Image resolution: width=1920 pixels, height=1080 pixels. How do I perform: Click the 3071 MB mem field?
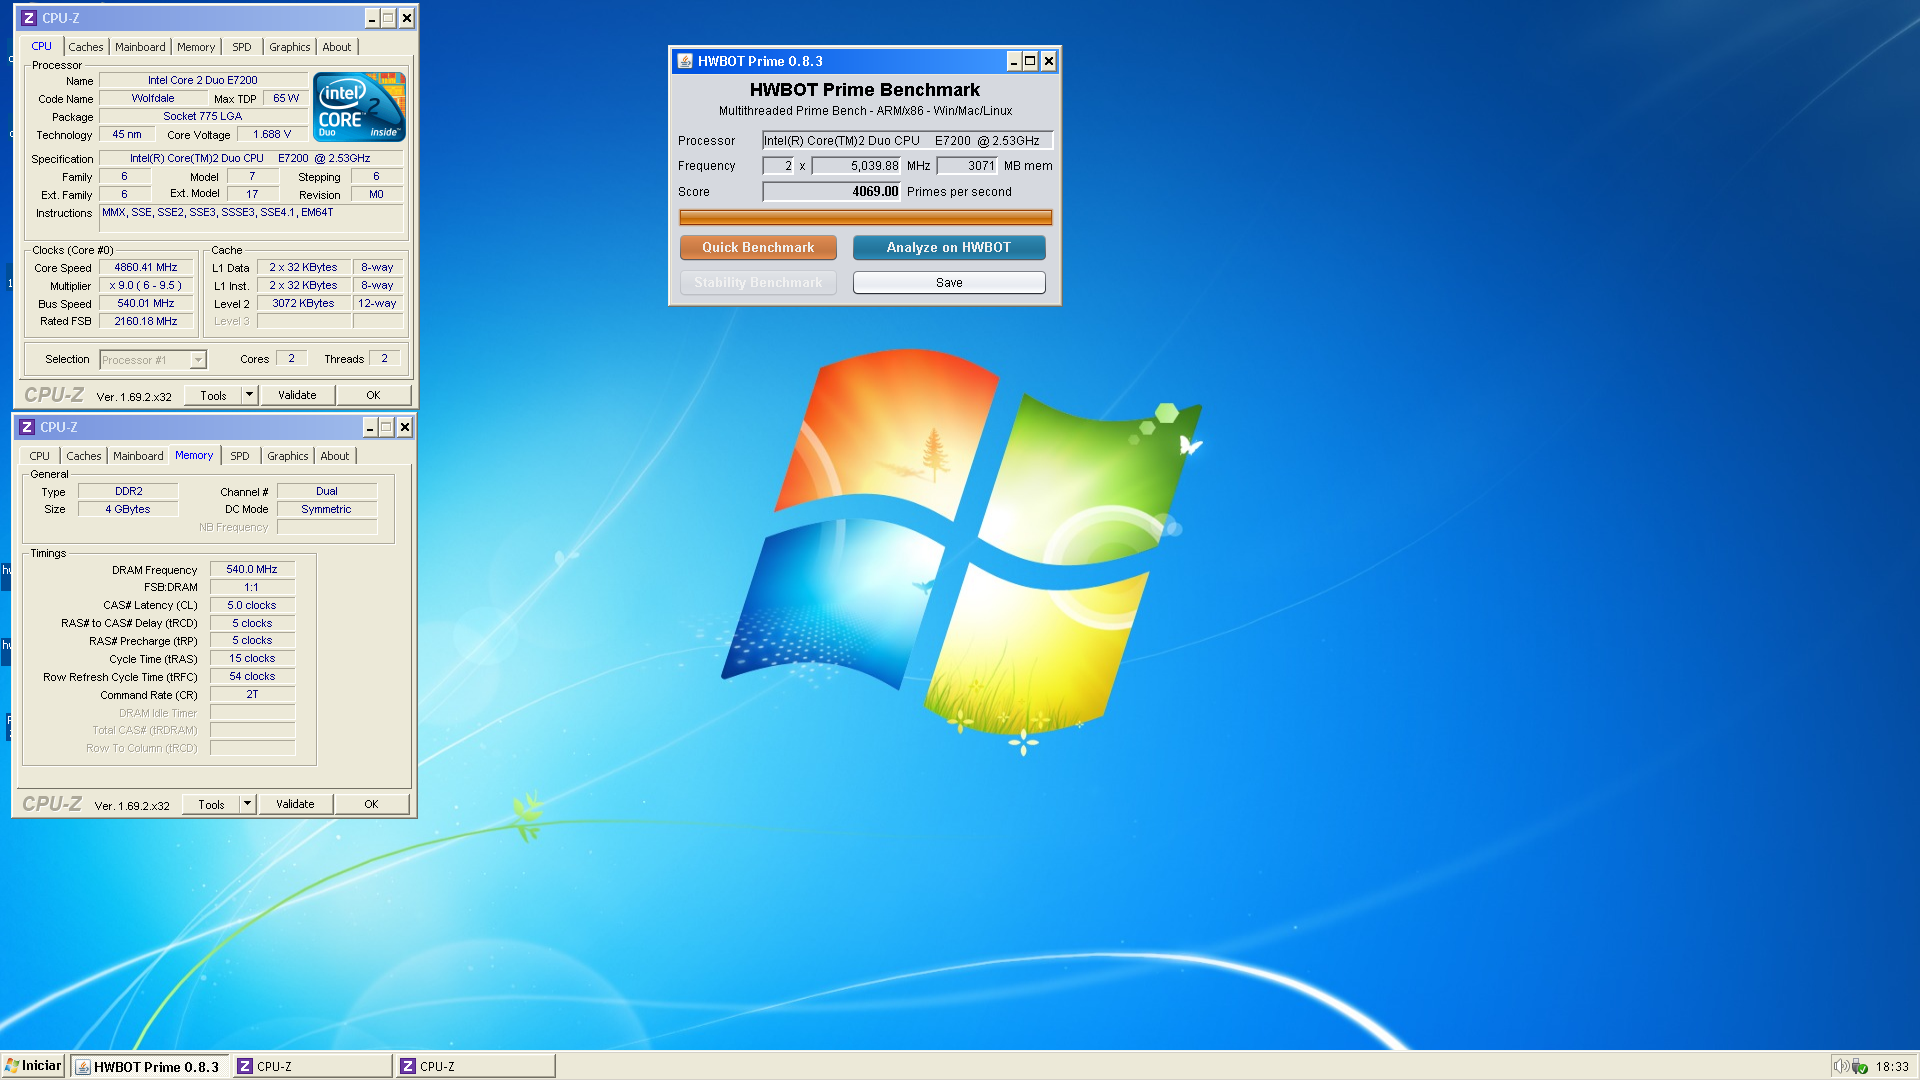point(967,166)
